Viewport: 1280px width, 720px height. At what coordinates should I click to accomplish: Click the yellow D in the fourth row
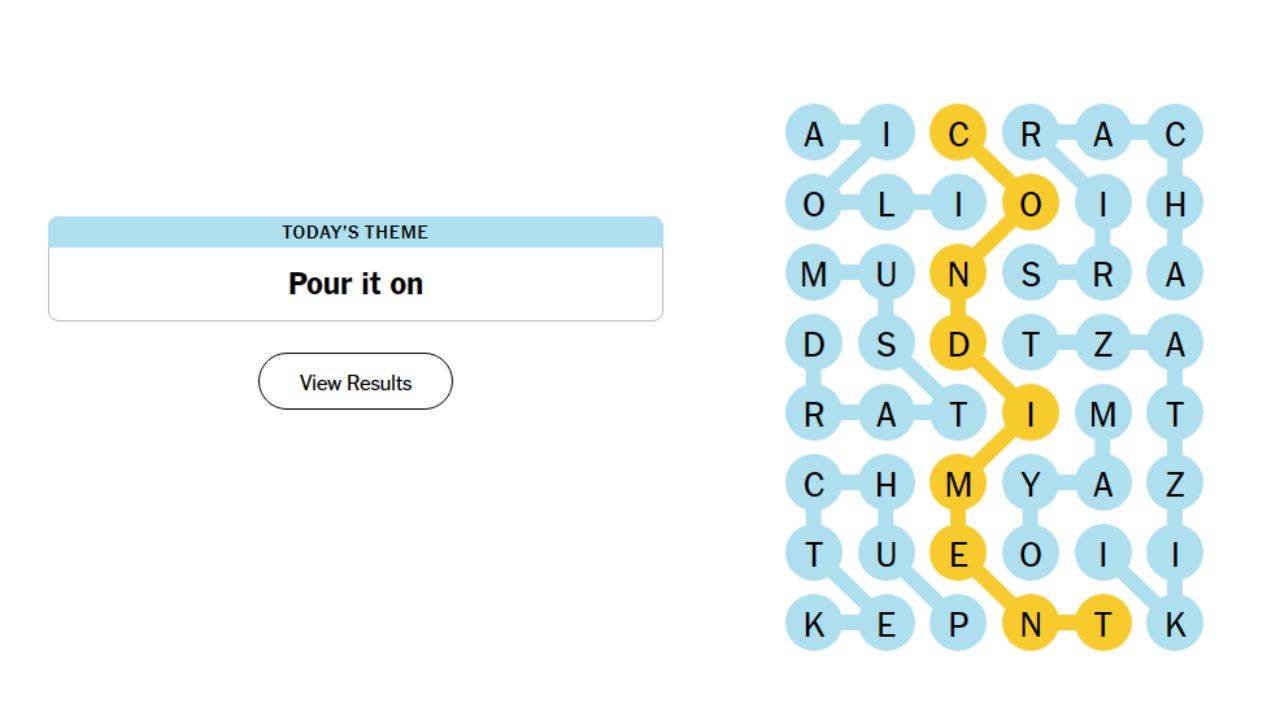tap(958, 343)
